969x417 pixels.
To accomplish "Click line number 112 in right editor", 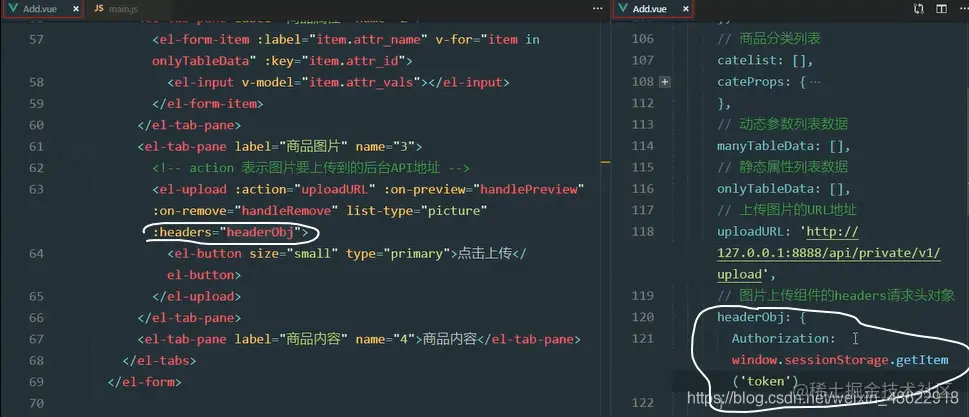I will coord(643,103).
